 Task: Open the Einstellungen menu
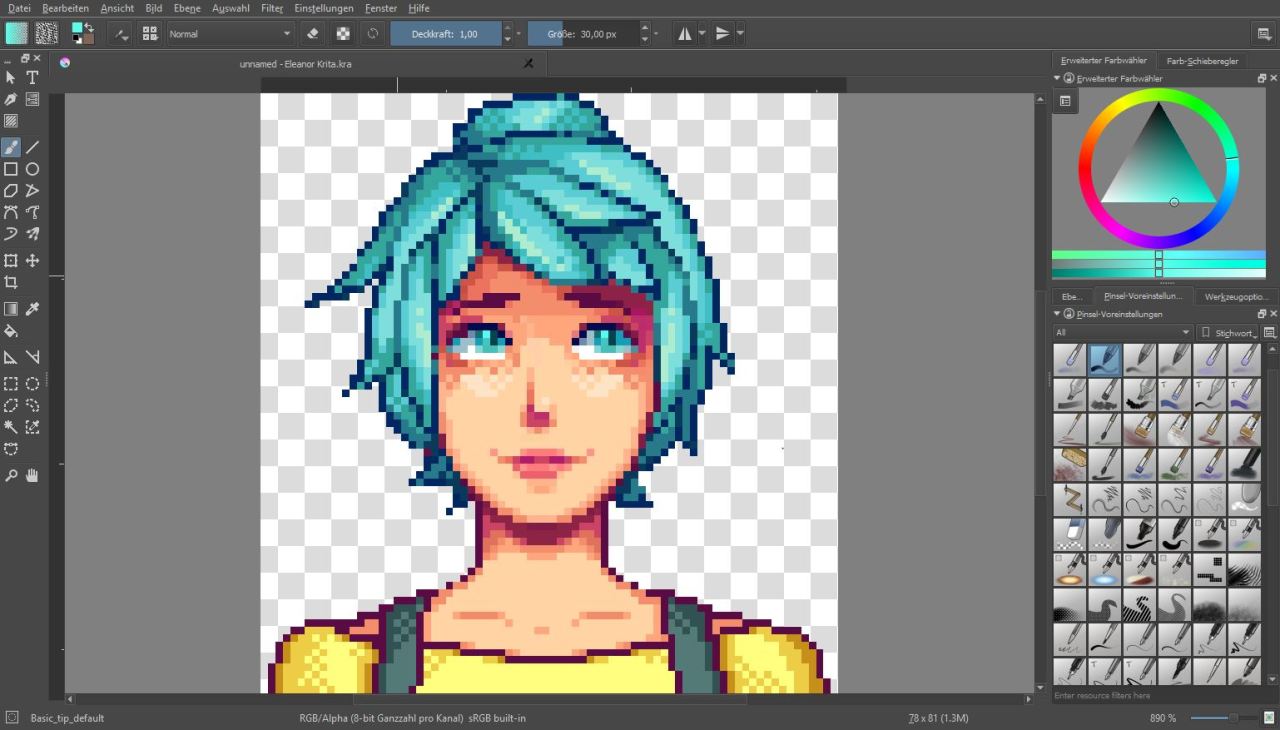324,8
